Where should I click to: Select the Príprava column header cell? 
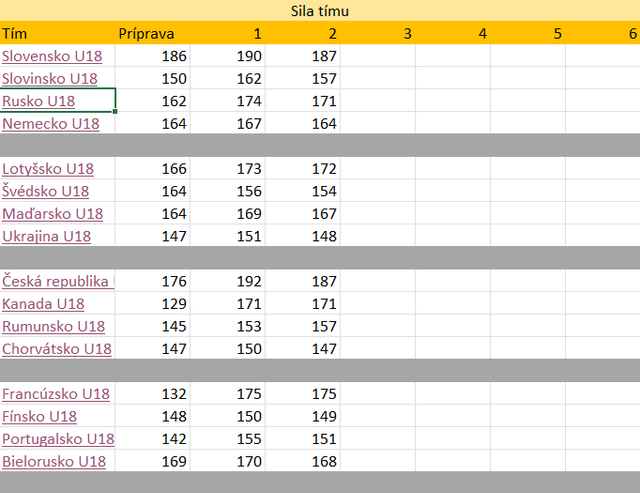[x=152, y=33]
